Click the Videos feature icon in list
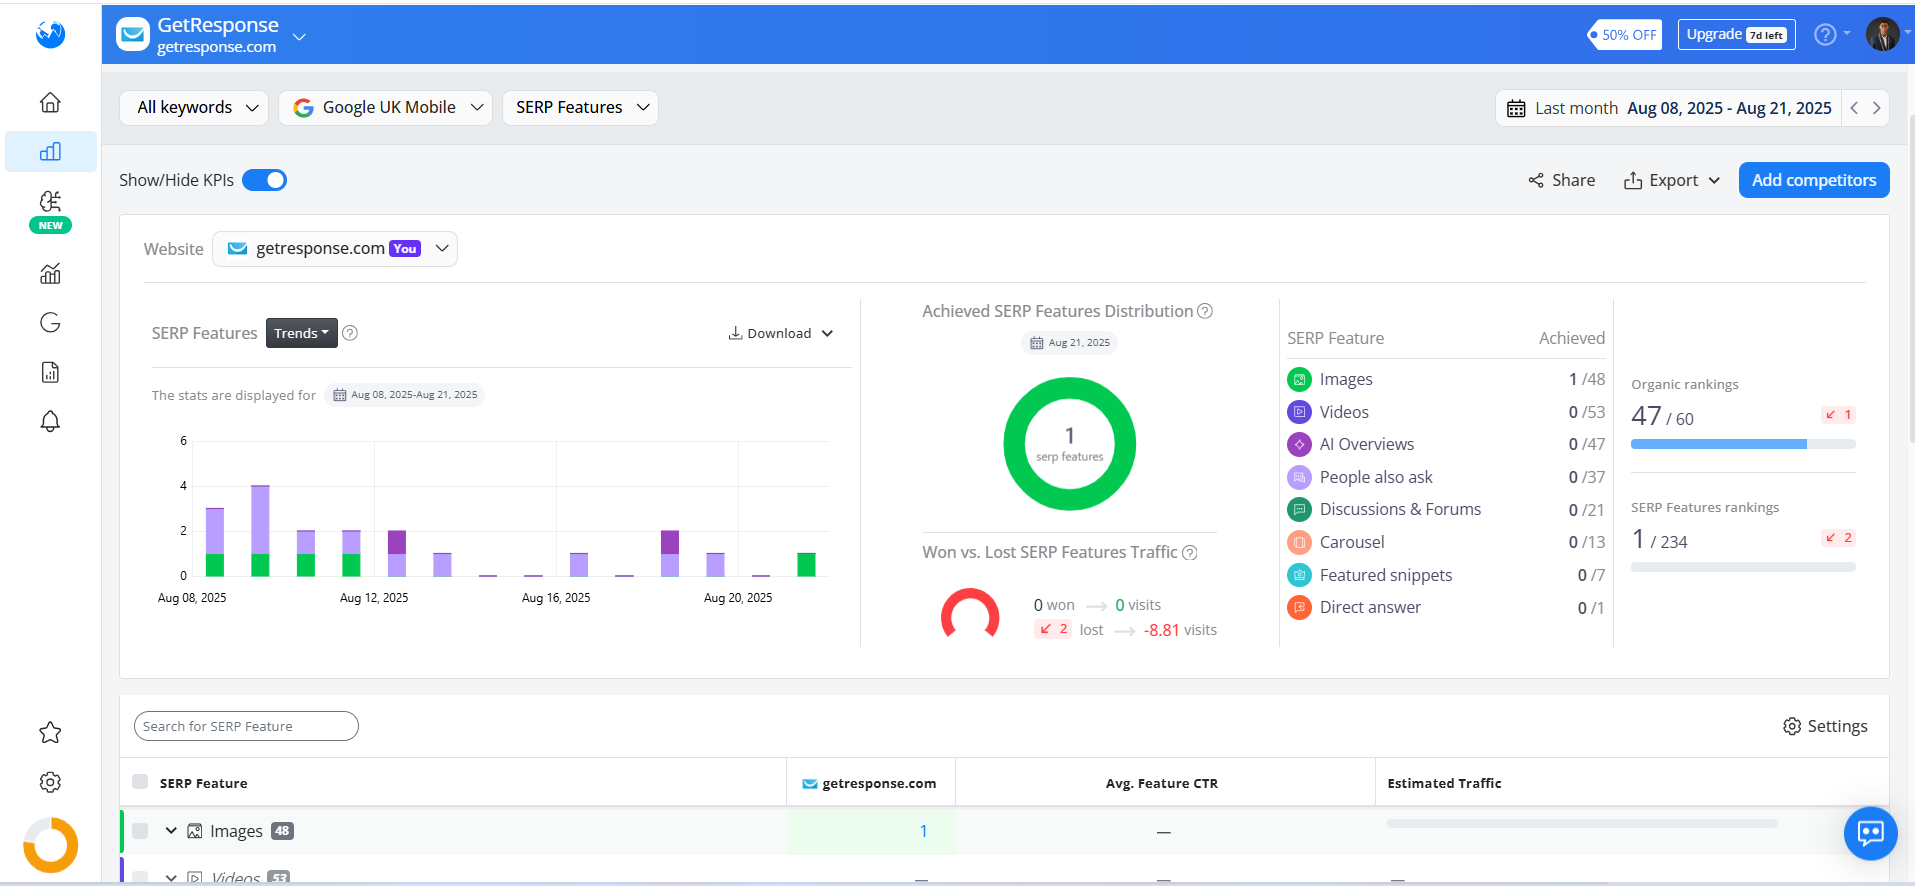Screen dimensions: 1915x886 [x=1299, y=412]
